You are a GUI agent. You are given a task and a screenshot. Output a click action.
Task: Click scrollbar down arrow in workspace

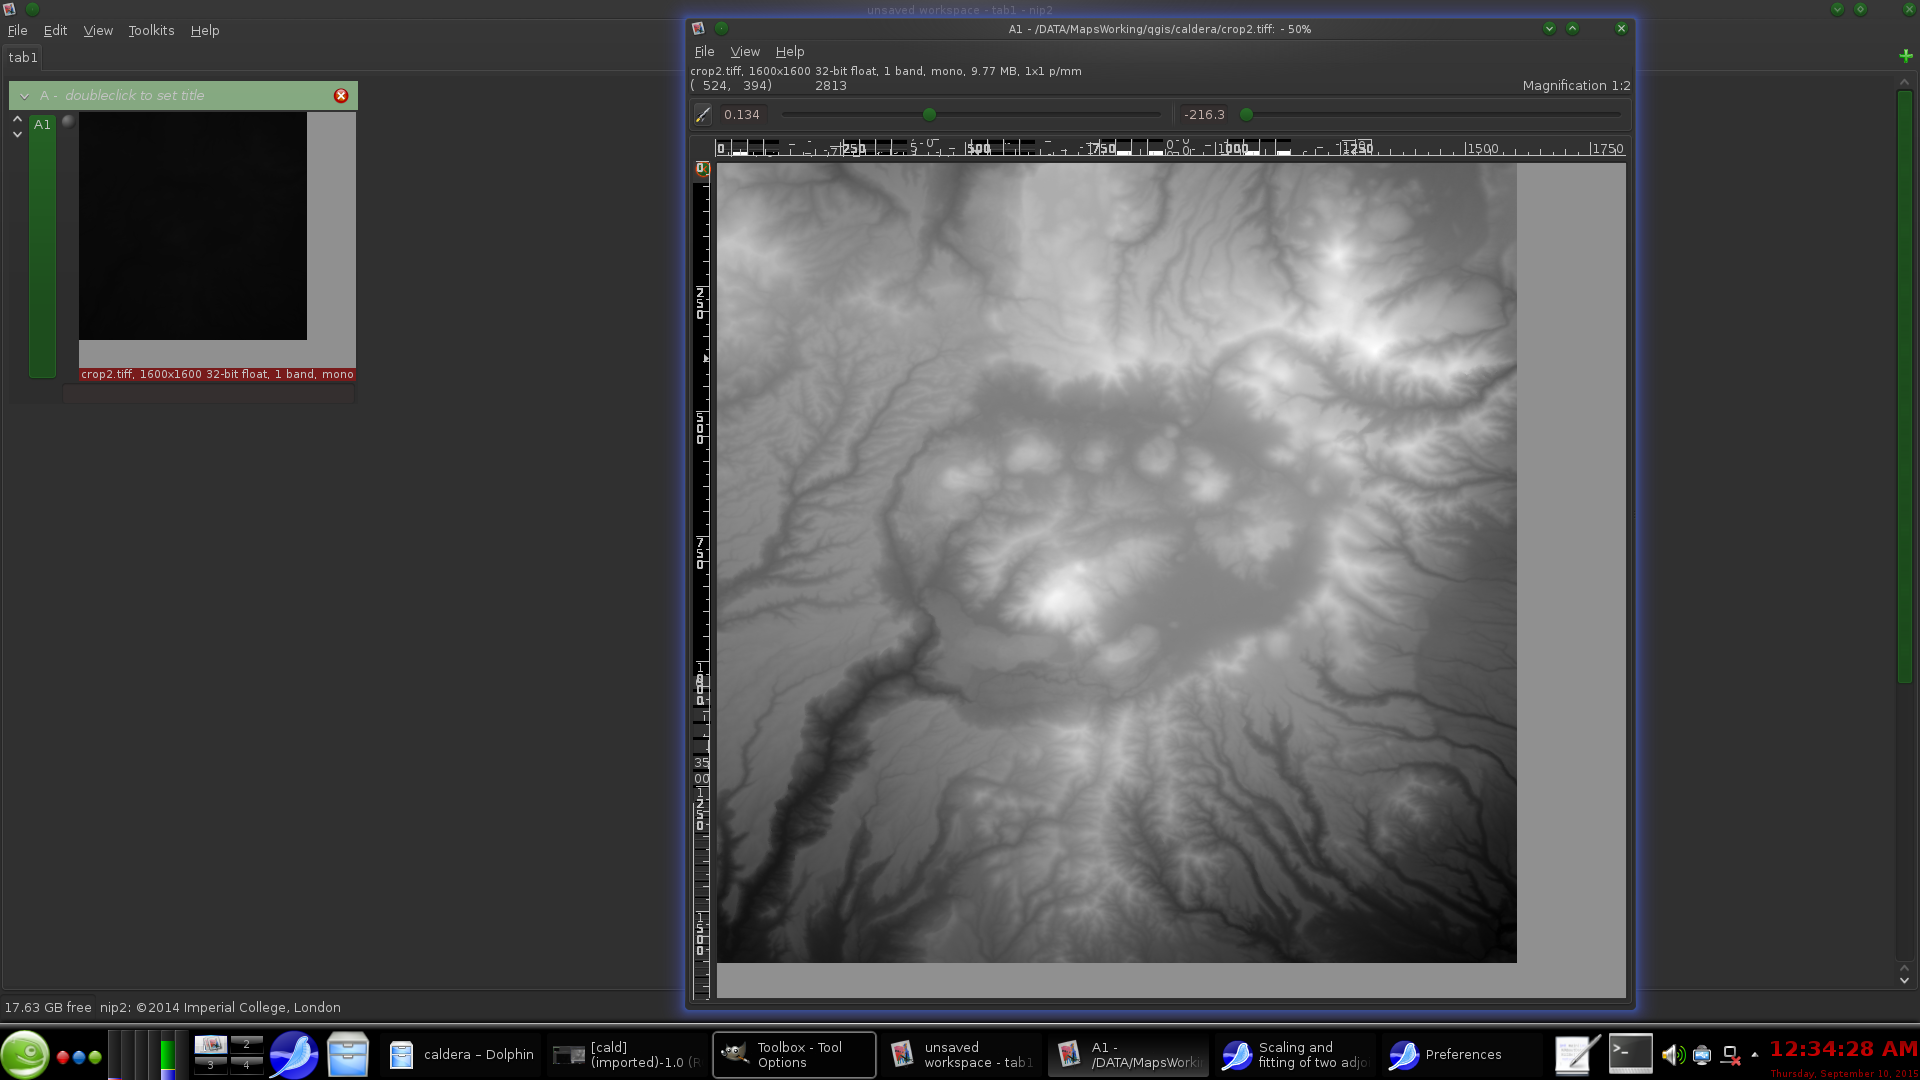pos(1905,981)
